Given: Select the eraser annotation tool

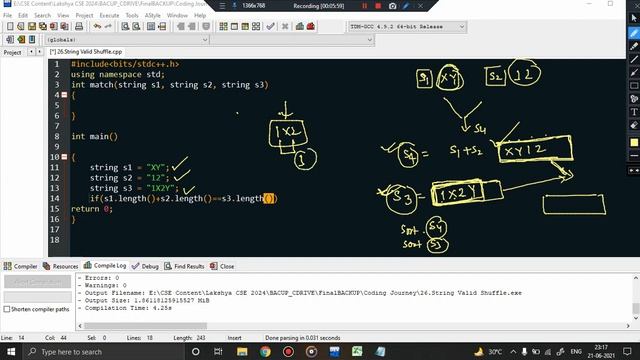Looking at the screenshot, I should pyautogui.click(x=633, y=125).
